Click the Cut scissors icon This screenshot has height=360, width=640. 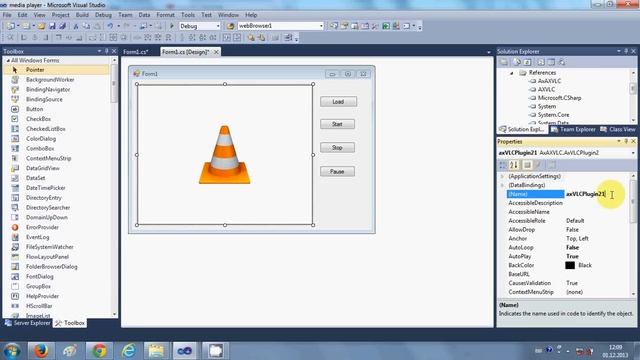[x=76, y=26]
